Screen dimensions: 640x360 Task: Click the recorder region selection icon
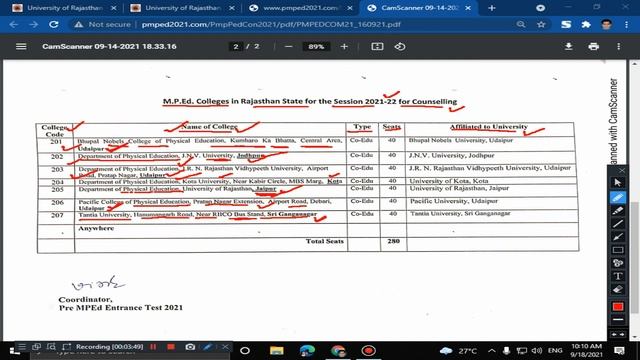pyautogui.click(x=66, y=347)
